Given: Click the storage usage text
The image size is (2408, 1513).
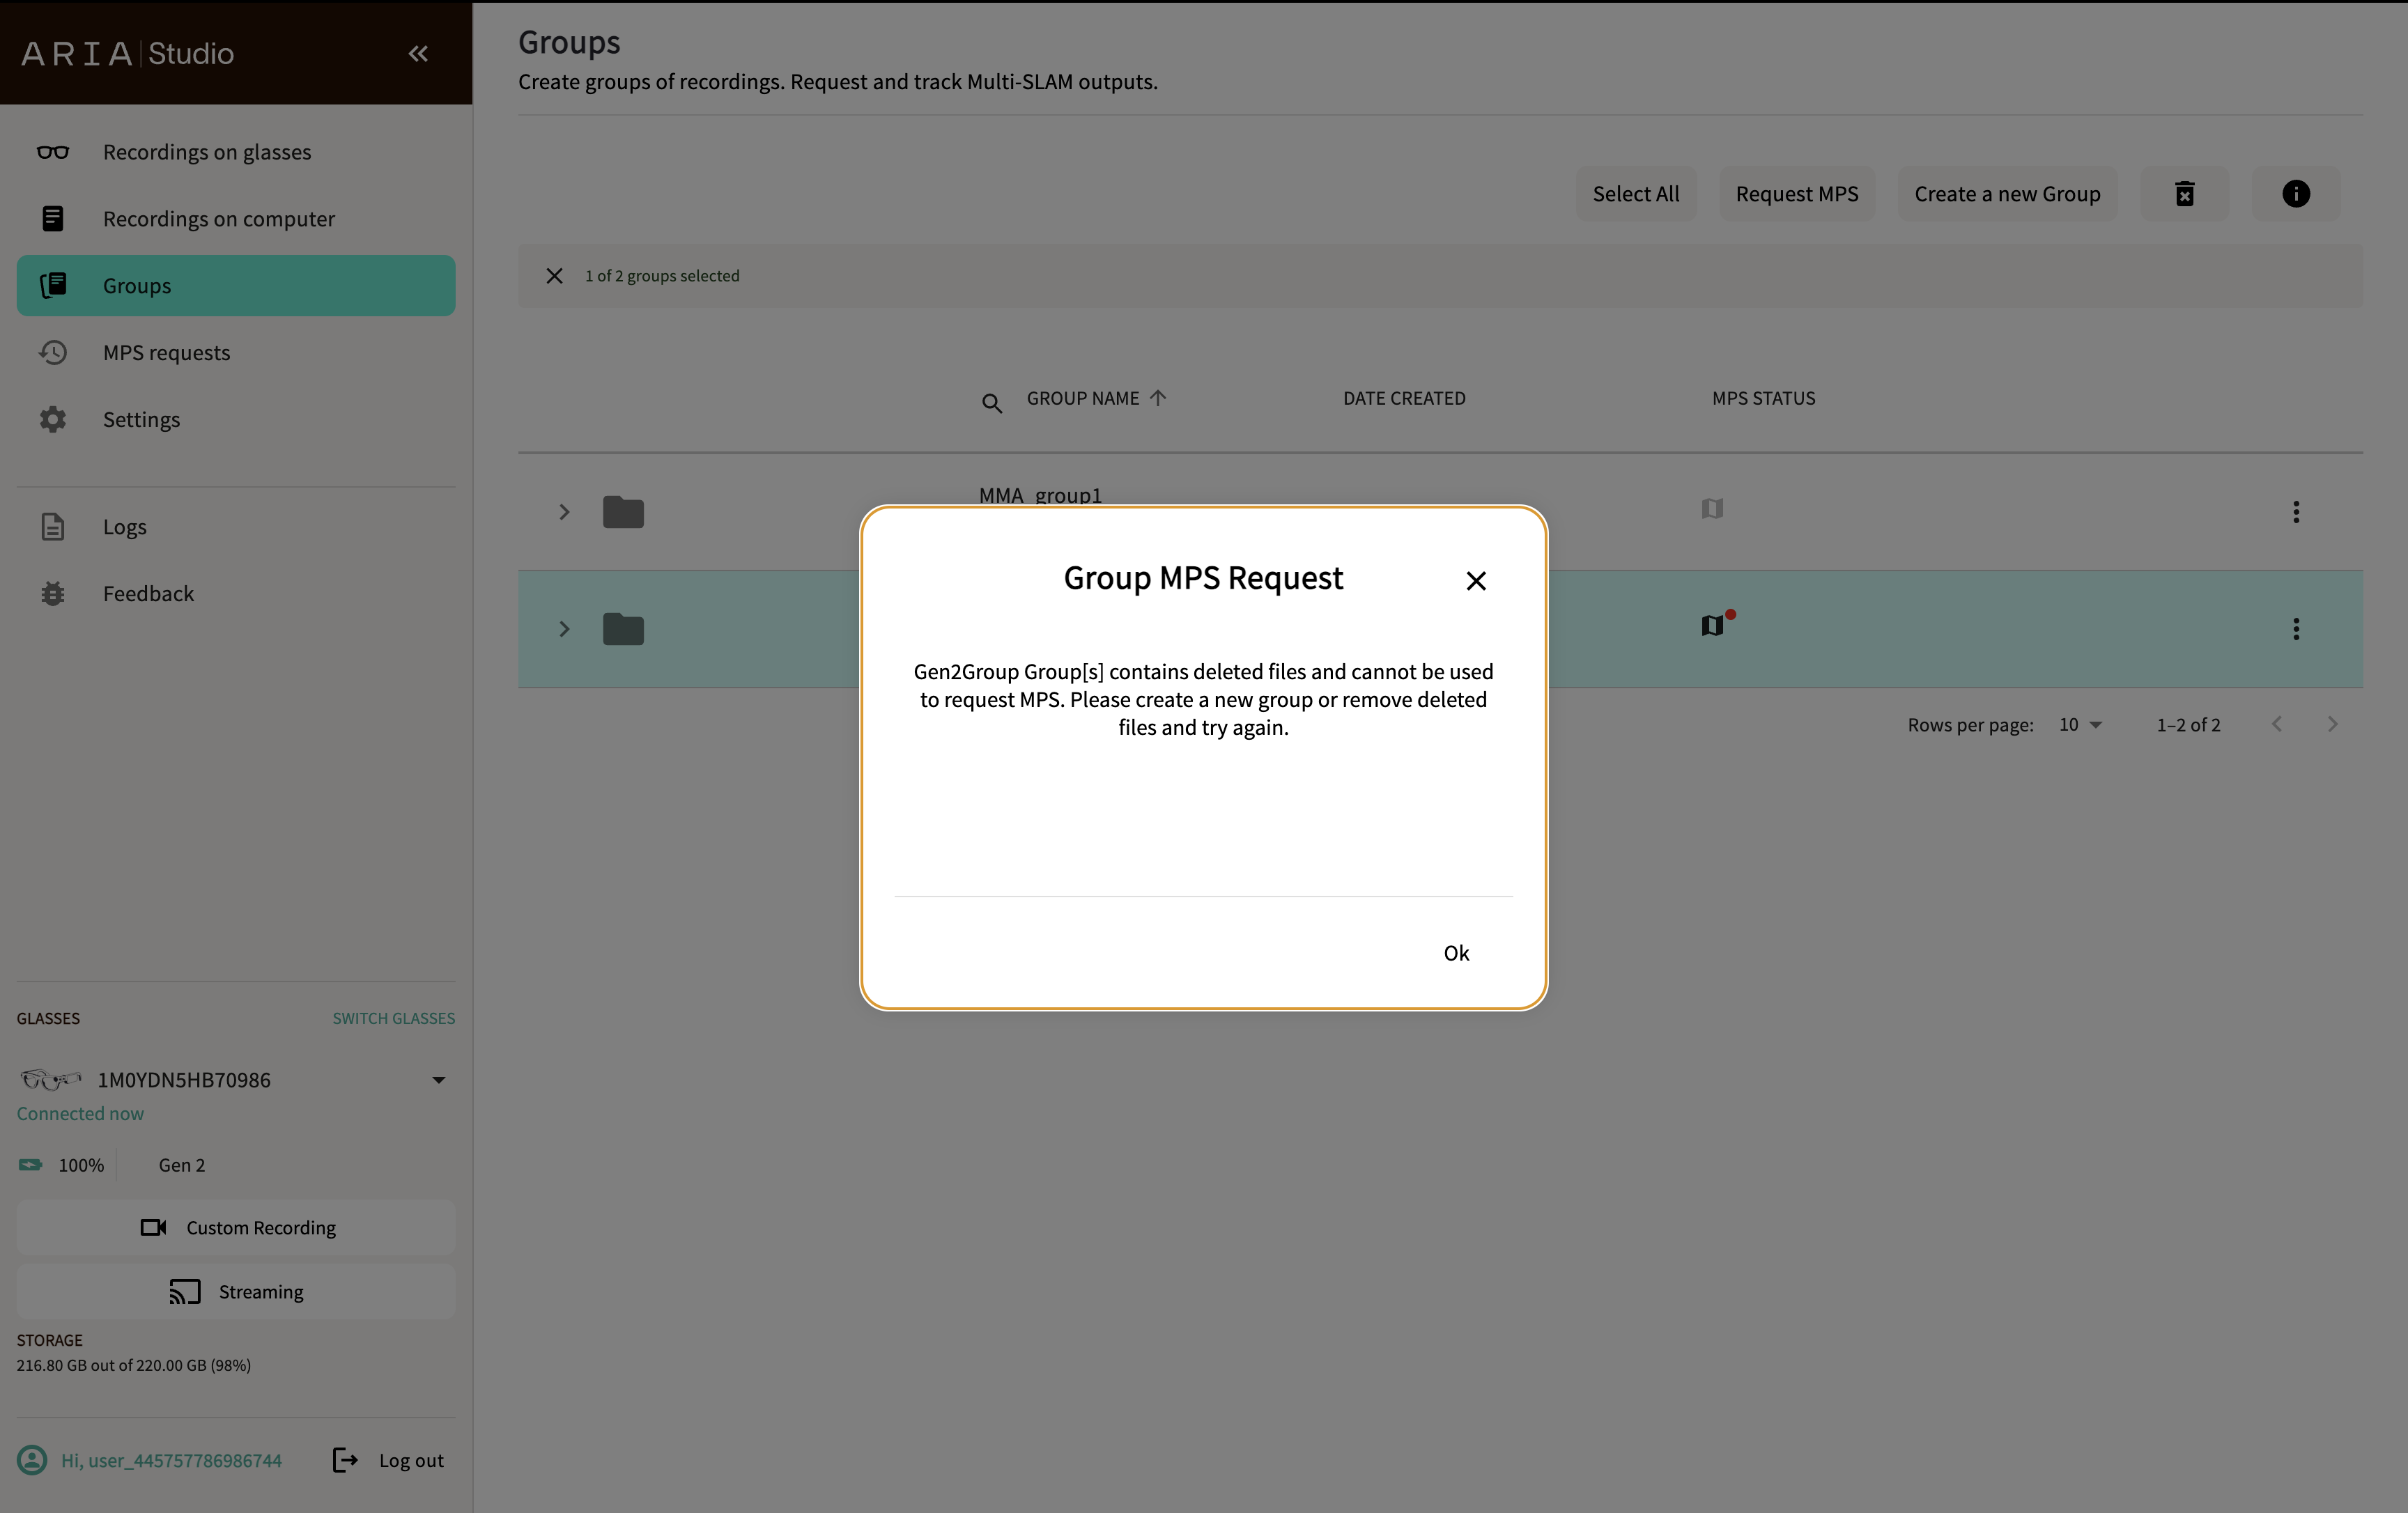Looking at the screenshot, I should [134, 1365].
